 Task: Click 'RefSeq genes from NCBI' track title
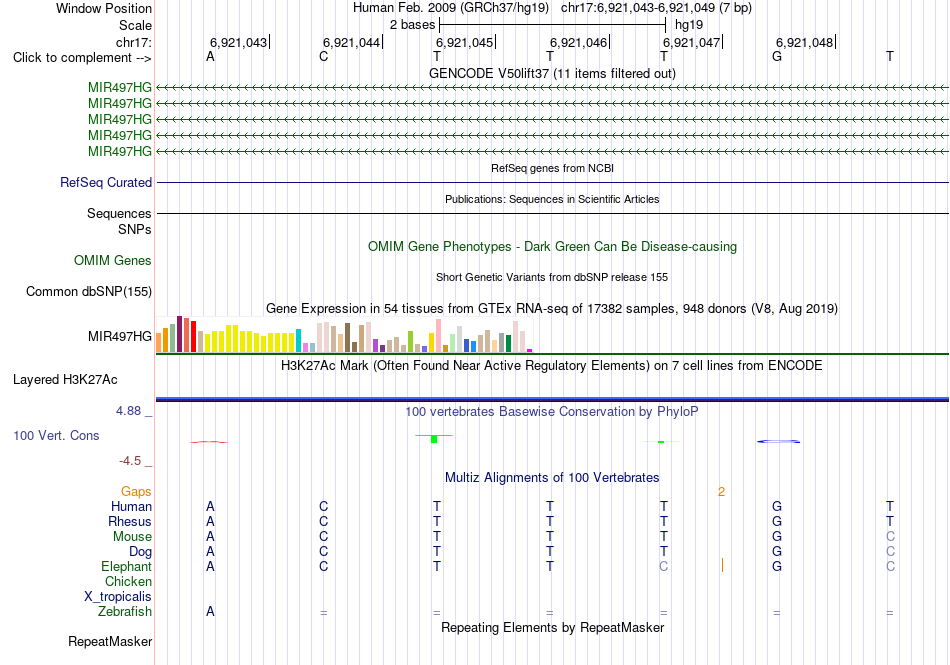[552, 168]
